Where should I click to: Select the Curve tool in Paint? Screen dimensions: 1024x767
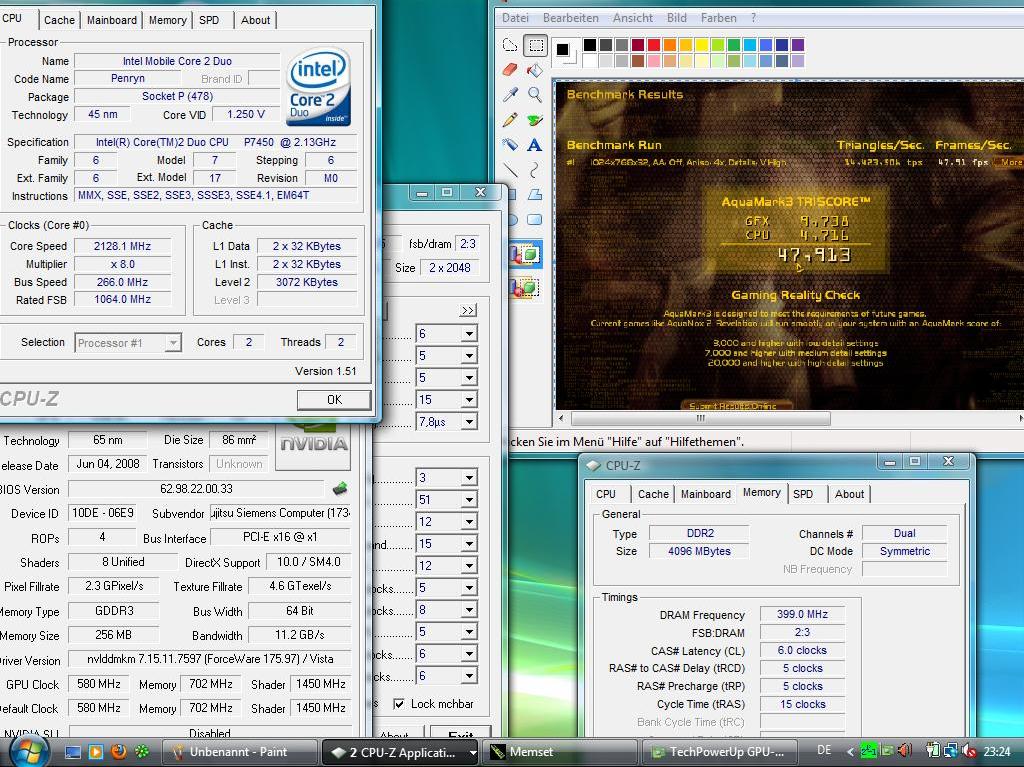tap(536, 170)
